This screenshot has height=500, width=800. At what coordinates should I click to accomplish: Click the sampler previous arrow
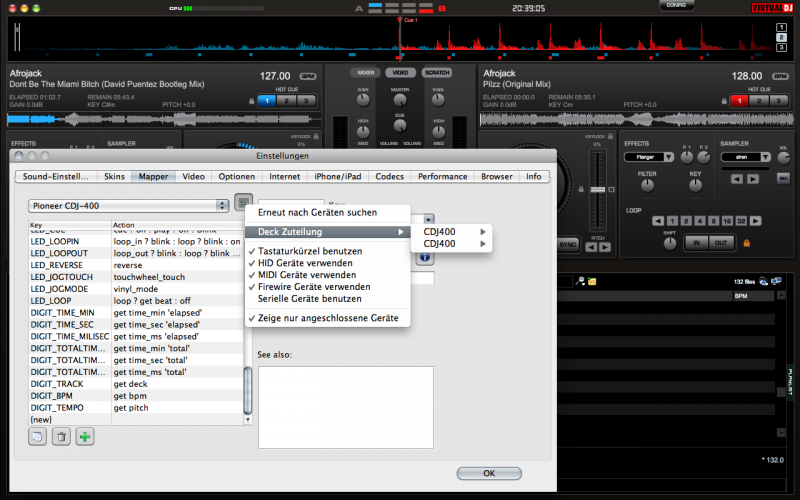point(737,179)
